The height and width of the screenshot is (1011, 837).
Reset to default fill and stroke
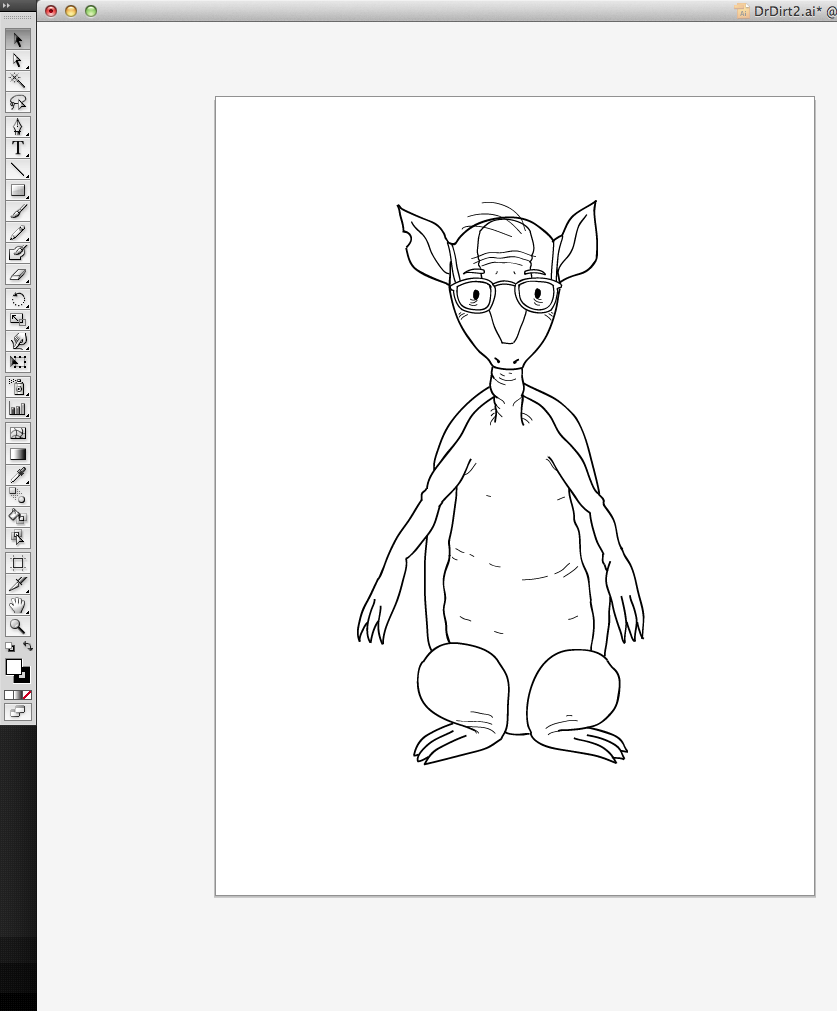(10, 647)
